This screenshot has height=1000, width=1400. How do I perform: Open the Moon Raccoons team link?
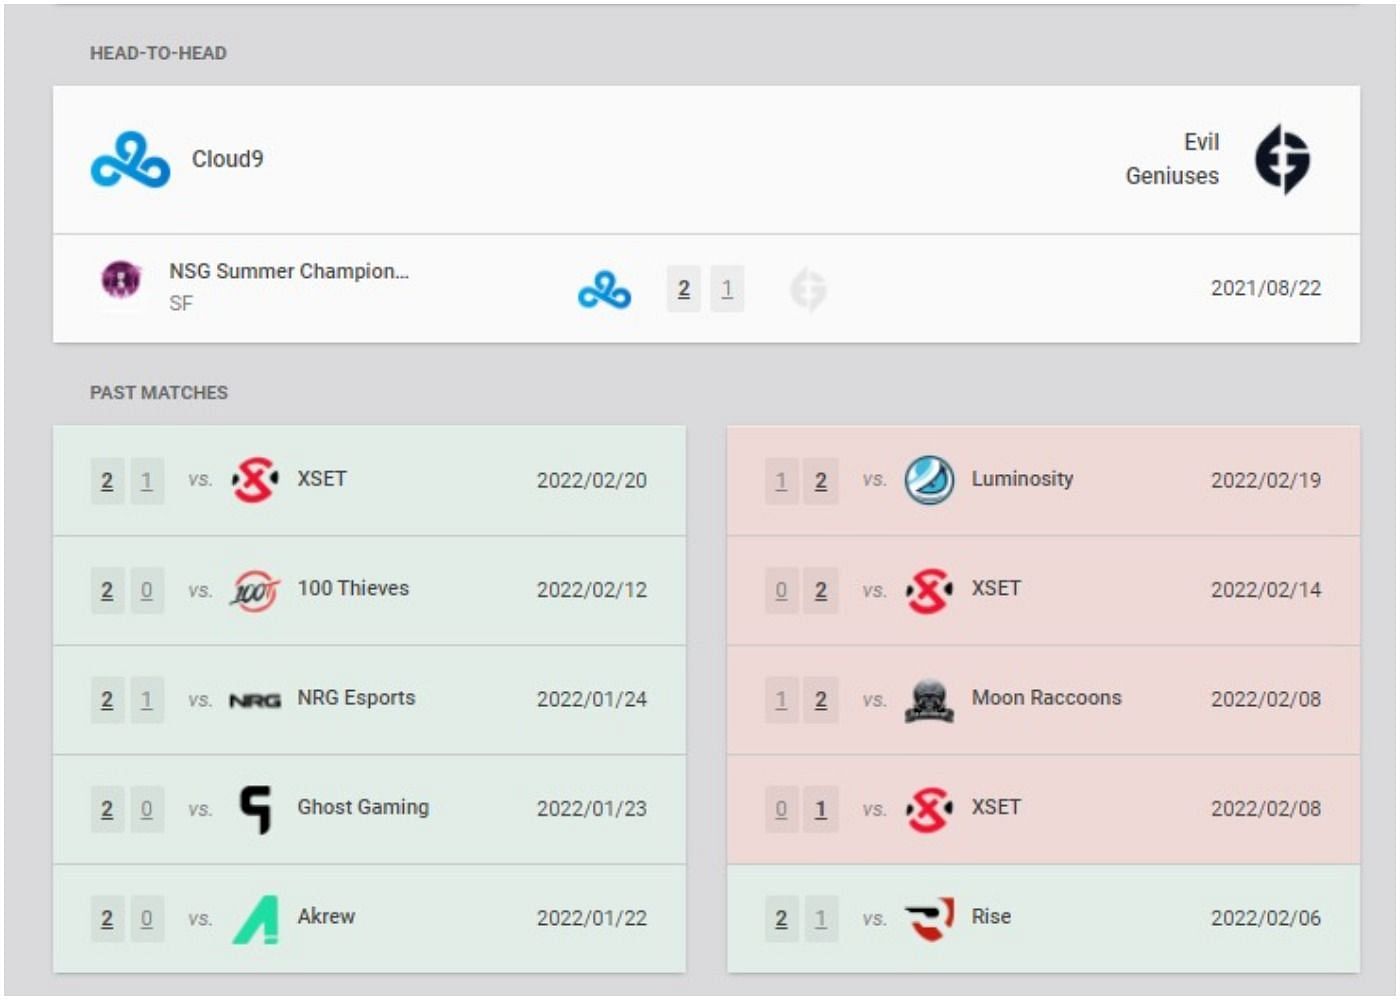click(1047, 698)
